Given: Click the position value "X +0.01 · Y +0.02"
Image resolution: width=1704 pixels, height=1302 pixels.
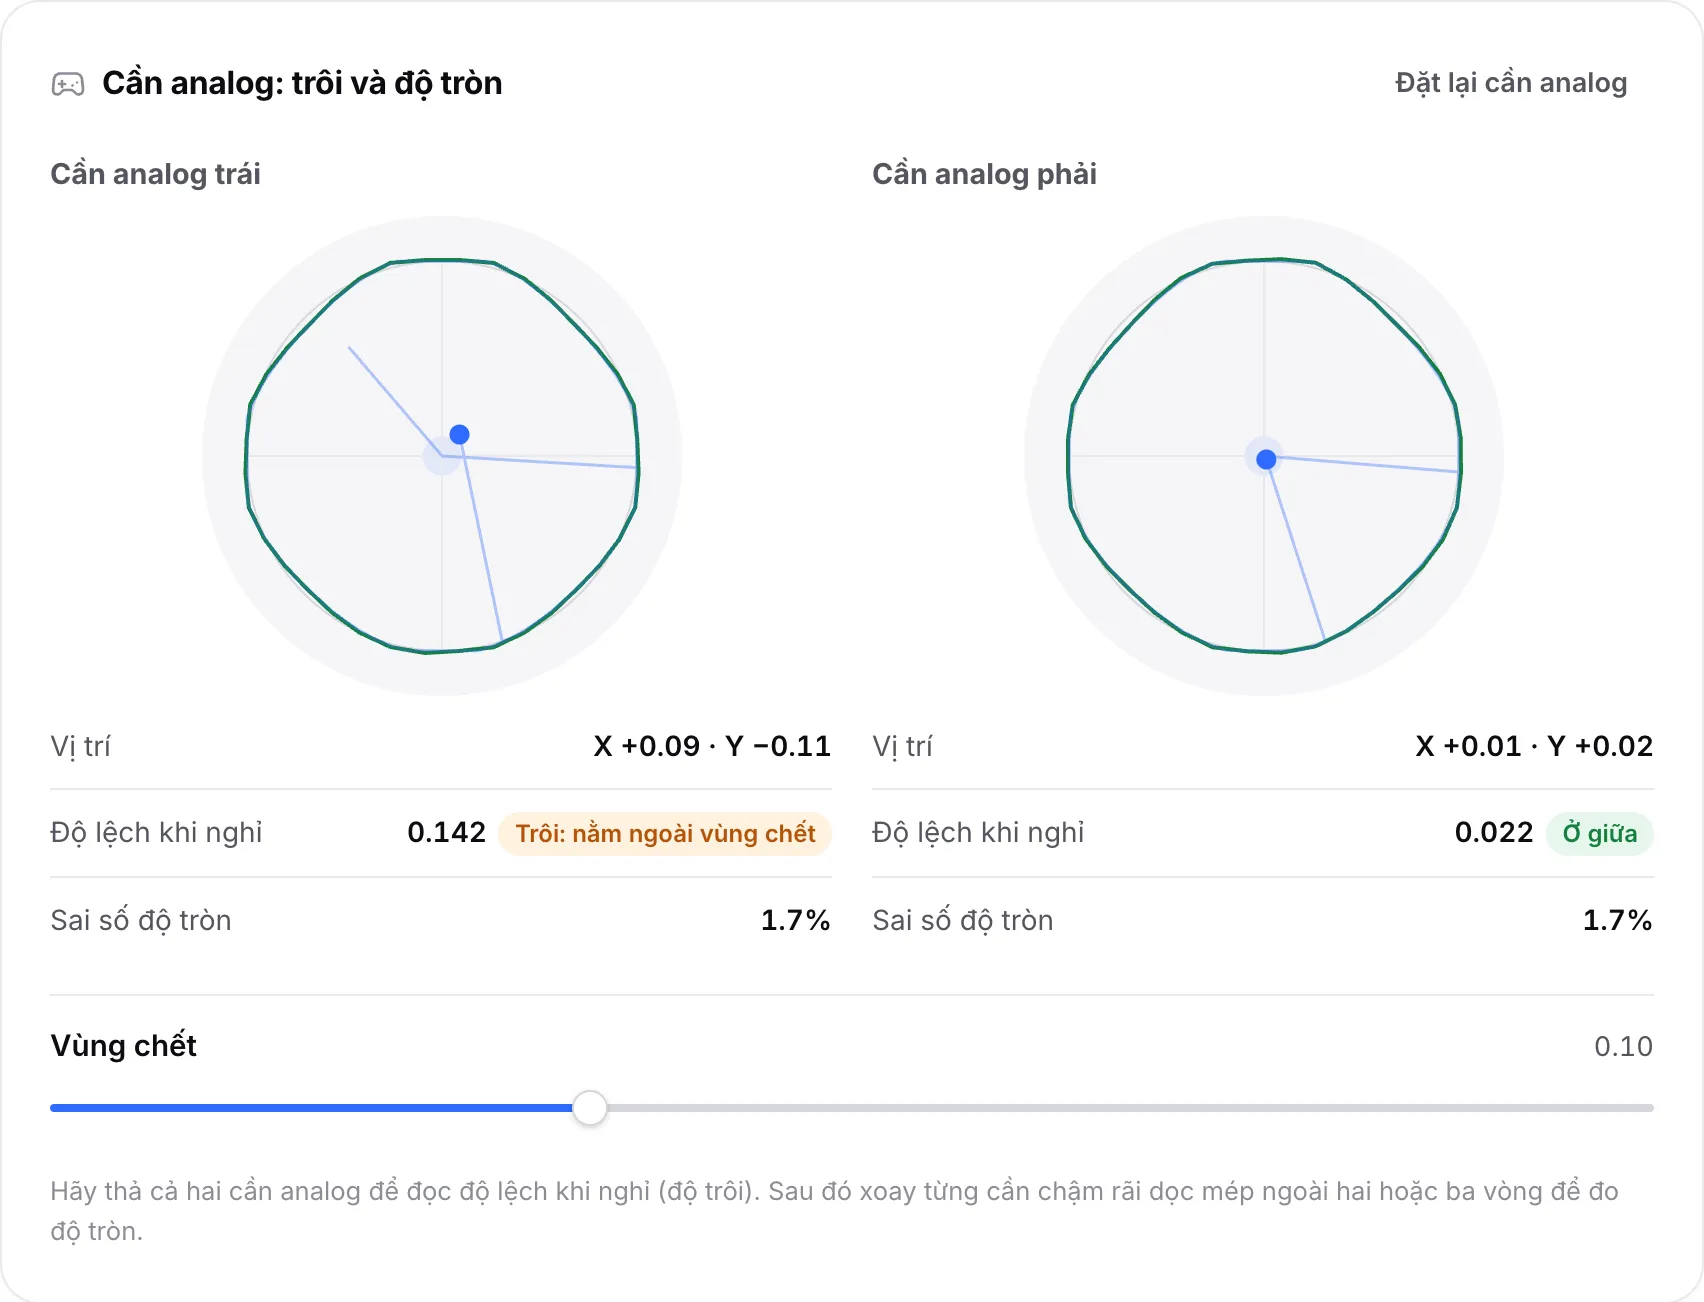Looking at the screenshot, I should click(1534, 746).
